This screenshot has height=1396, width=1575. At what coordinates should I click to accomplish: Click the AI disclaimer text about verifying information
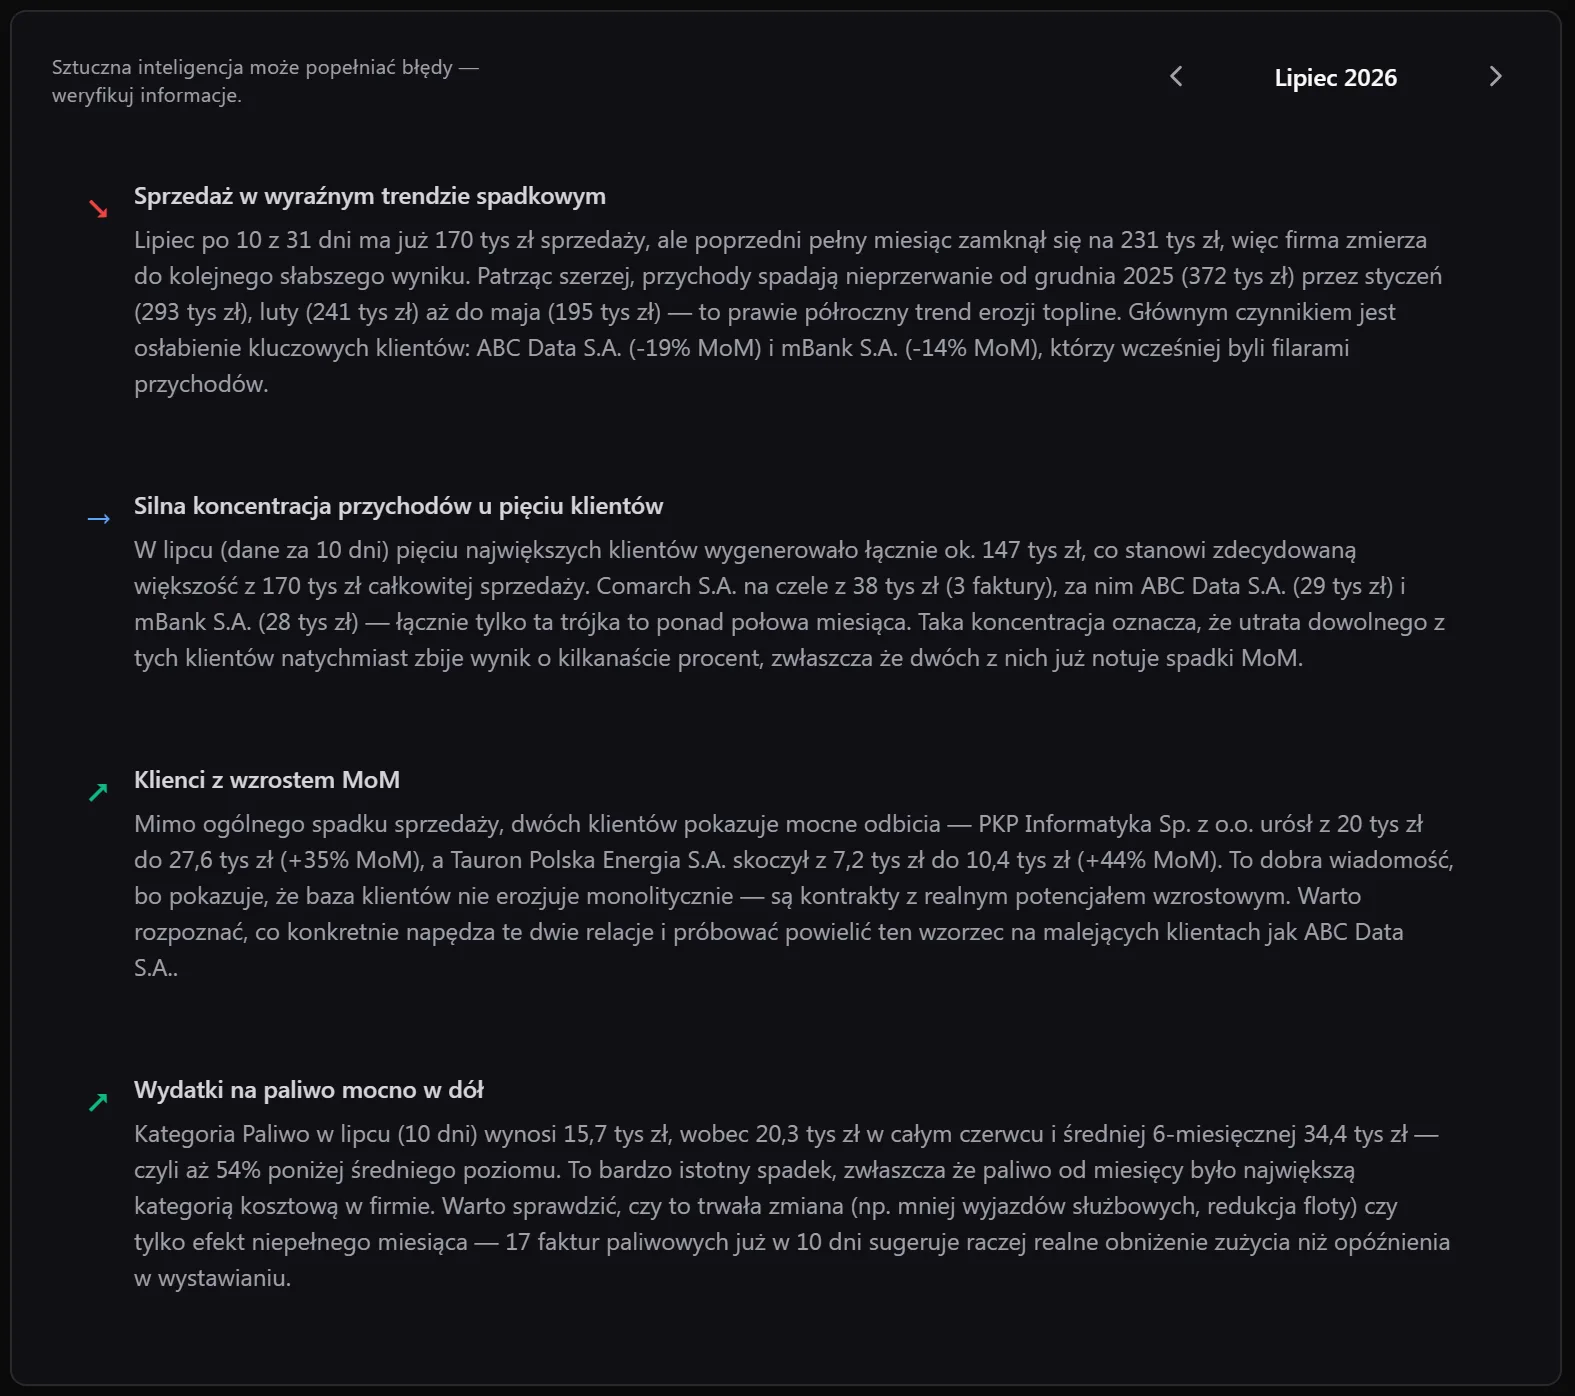click(265, 81)
